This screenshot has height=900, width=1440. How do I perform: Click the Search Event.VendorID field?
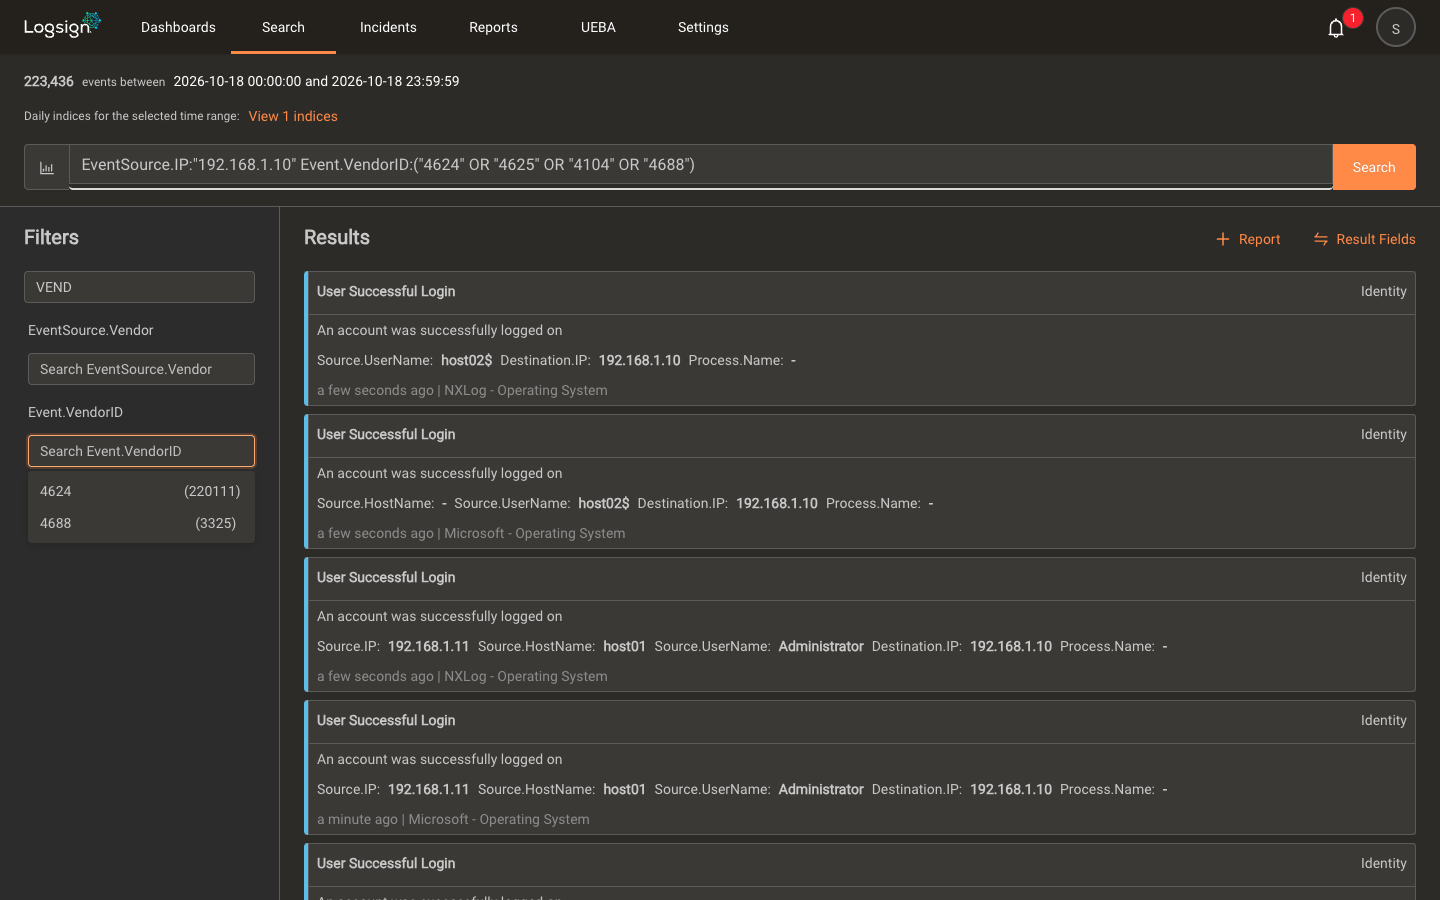[x=141, y=451]
